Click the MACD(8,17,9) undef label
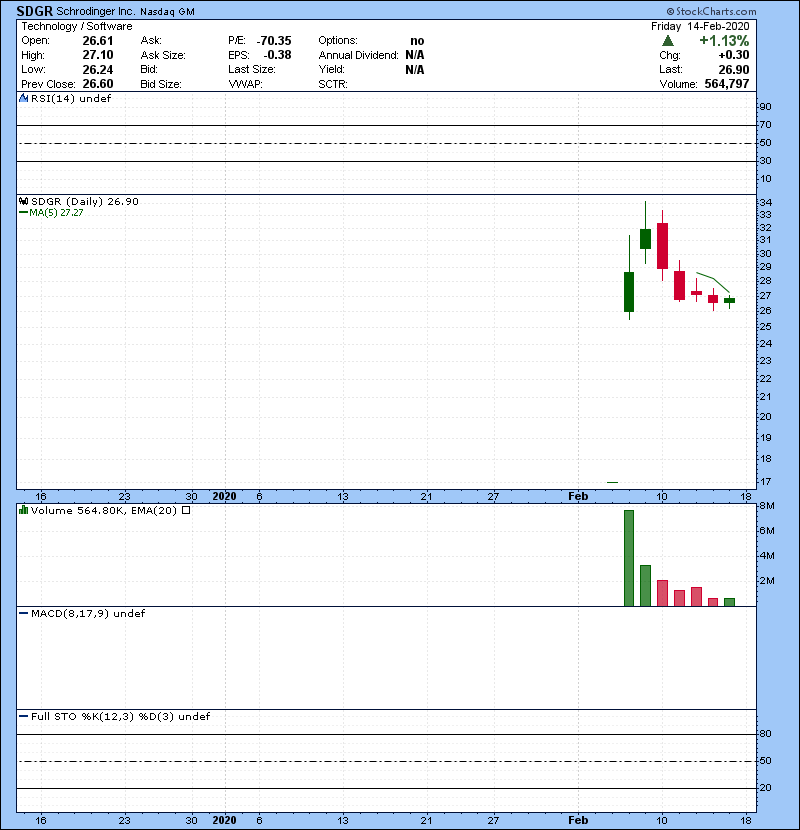This screenshot has width=800, height=830. click(88, 613)
